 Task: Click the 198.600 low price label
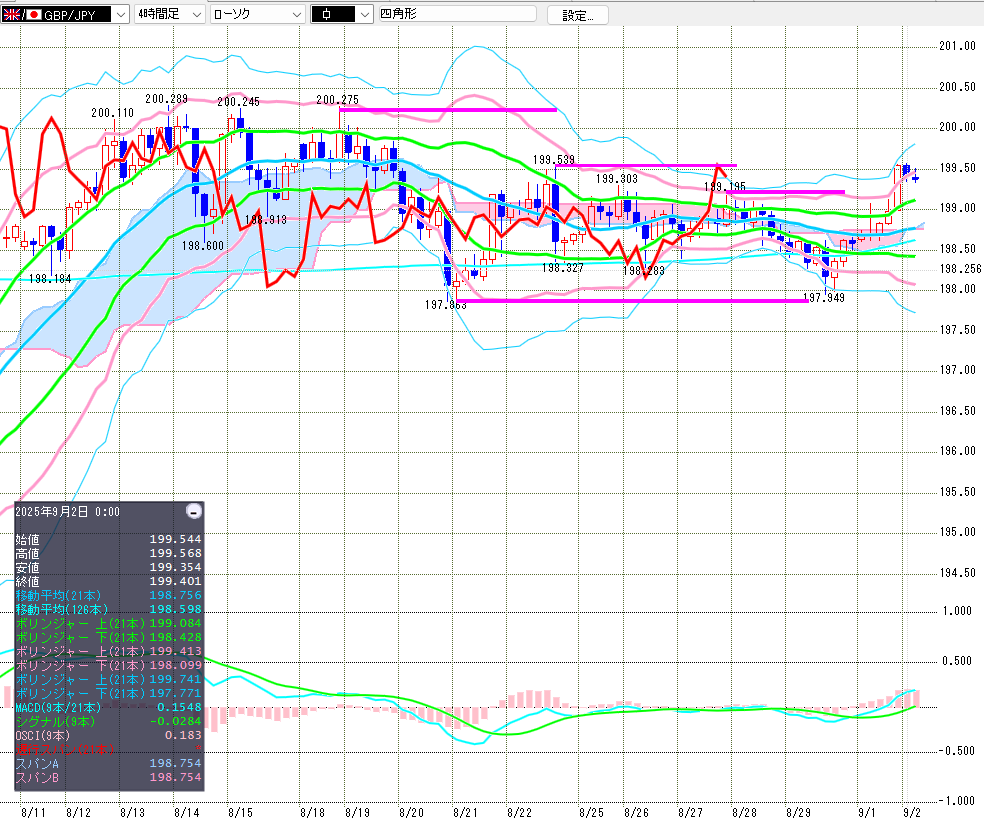pyautogui.click(x=203, y=245)
